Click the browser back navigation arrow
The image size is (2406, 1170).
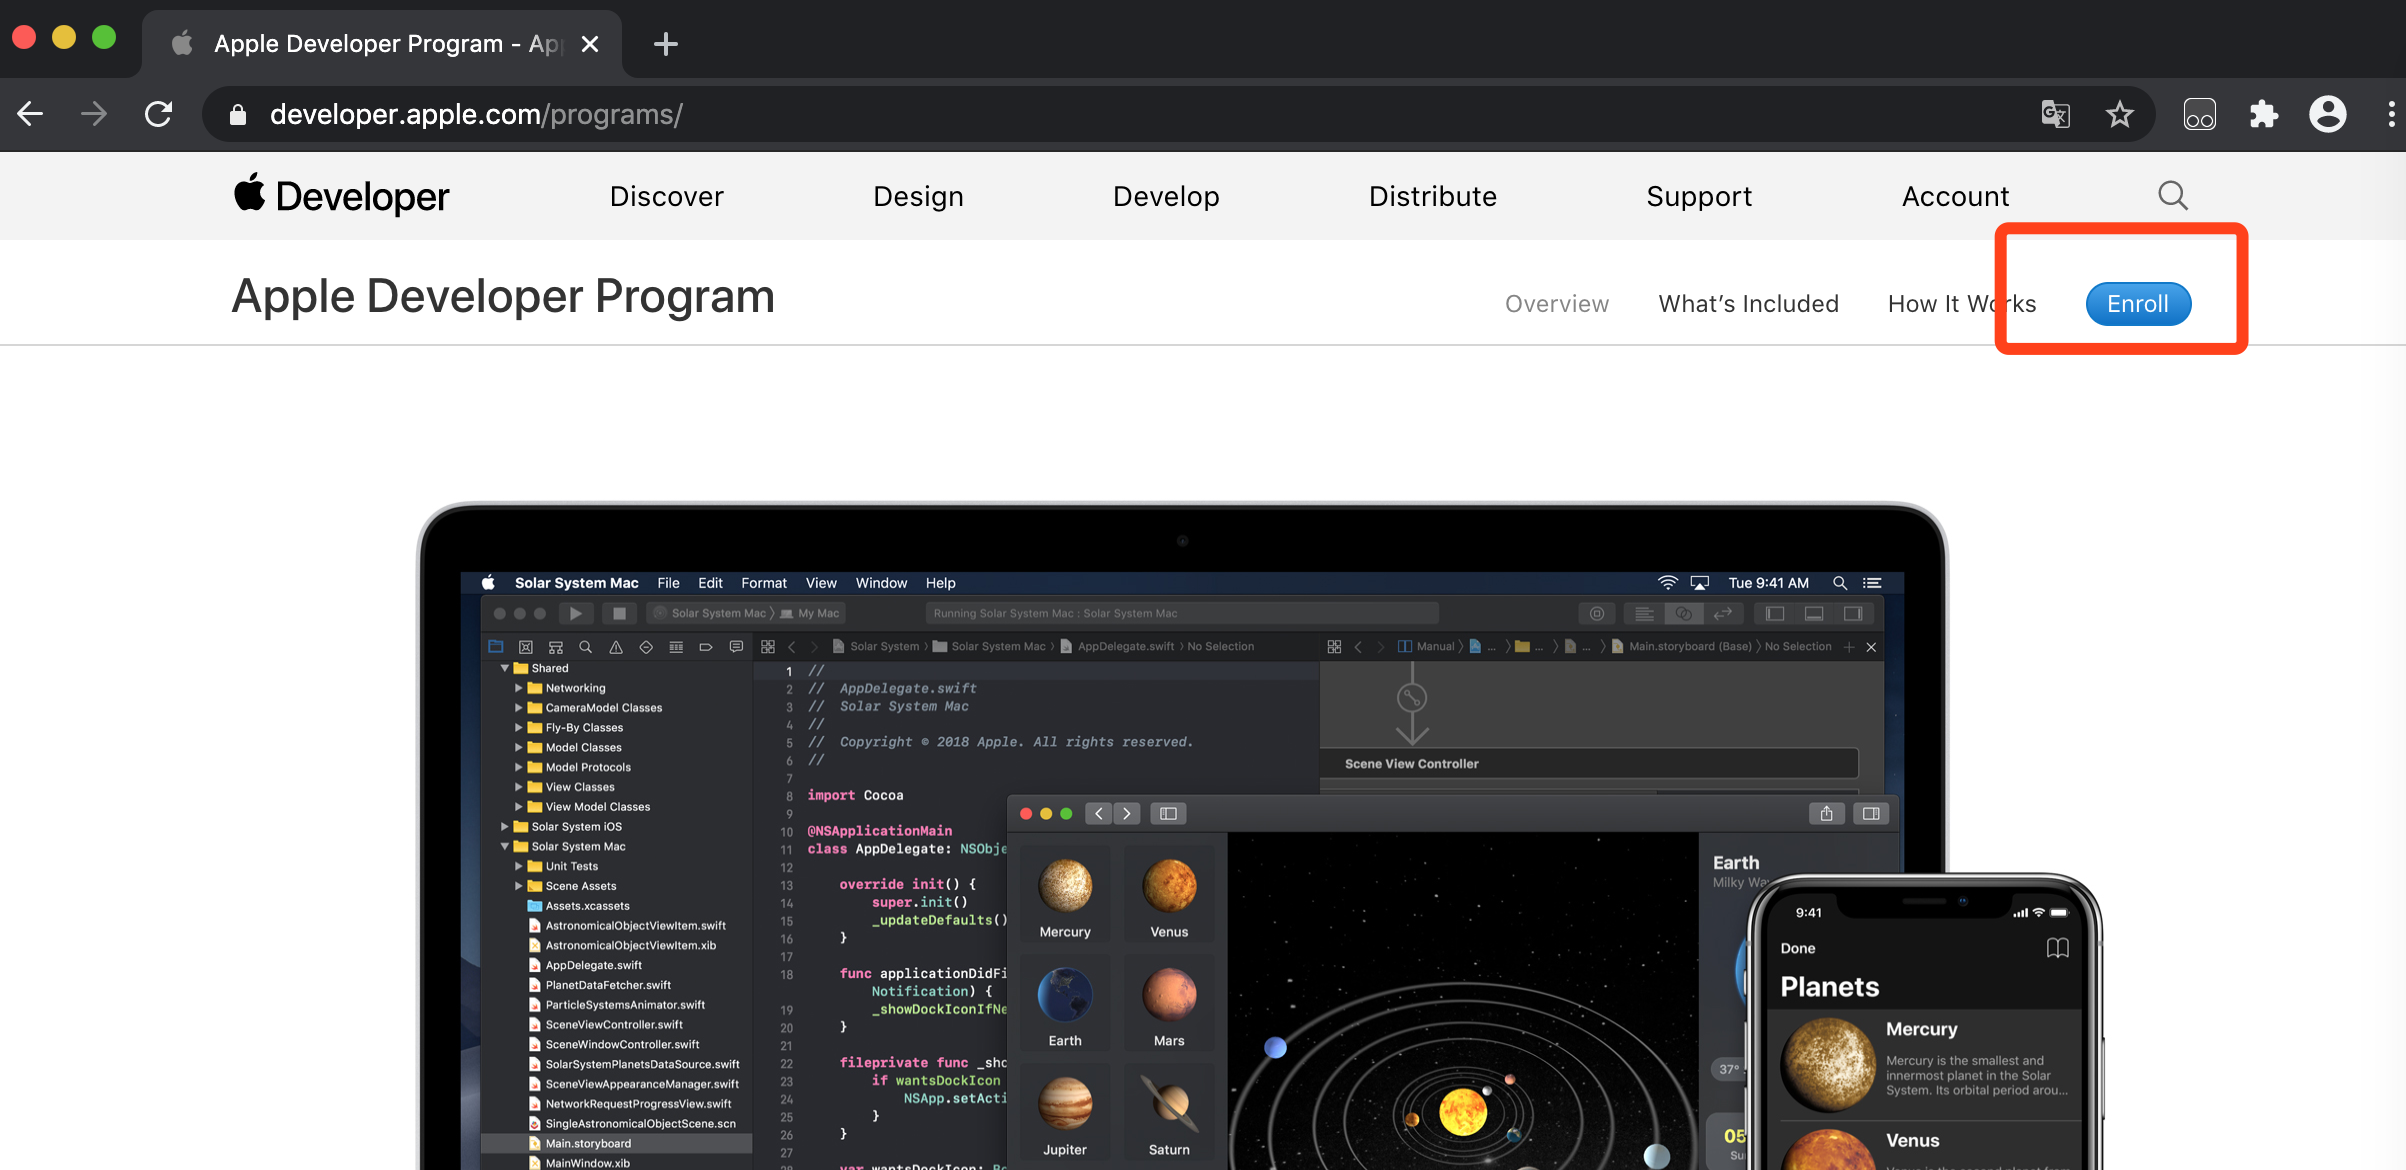coord(34,114)
